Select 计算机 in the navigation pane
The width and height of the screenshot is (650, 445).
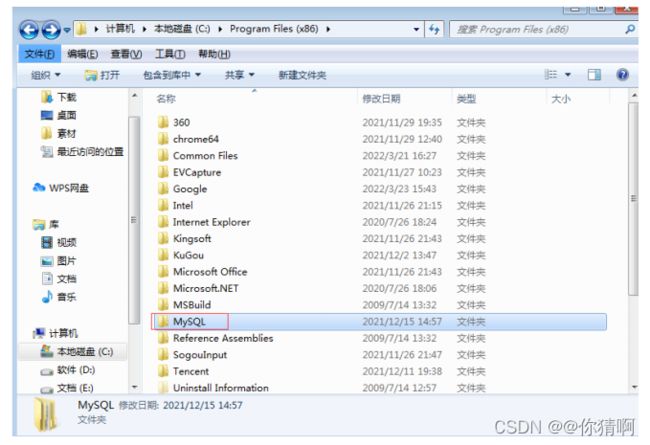[x=55, y=333]
